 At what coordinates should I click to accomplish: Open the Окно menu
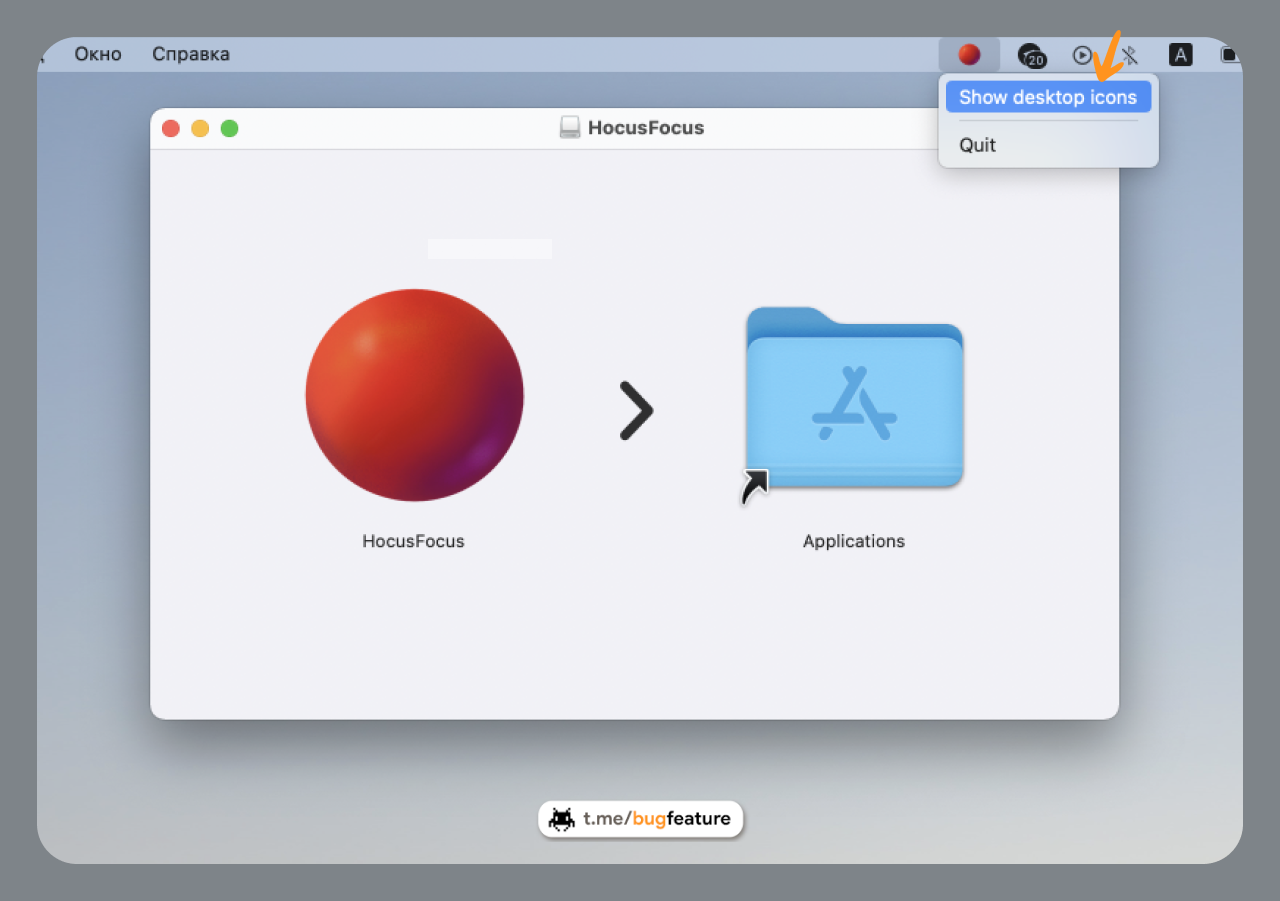click(98, 54)
